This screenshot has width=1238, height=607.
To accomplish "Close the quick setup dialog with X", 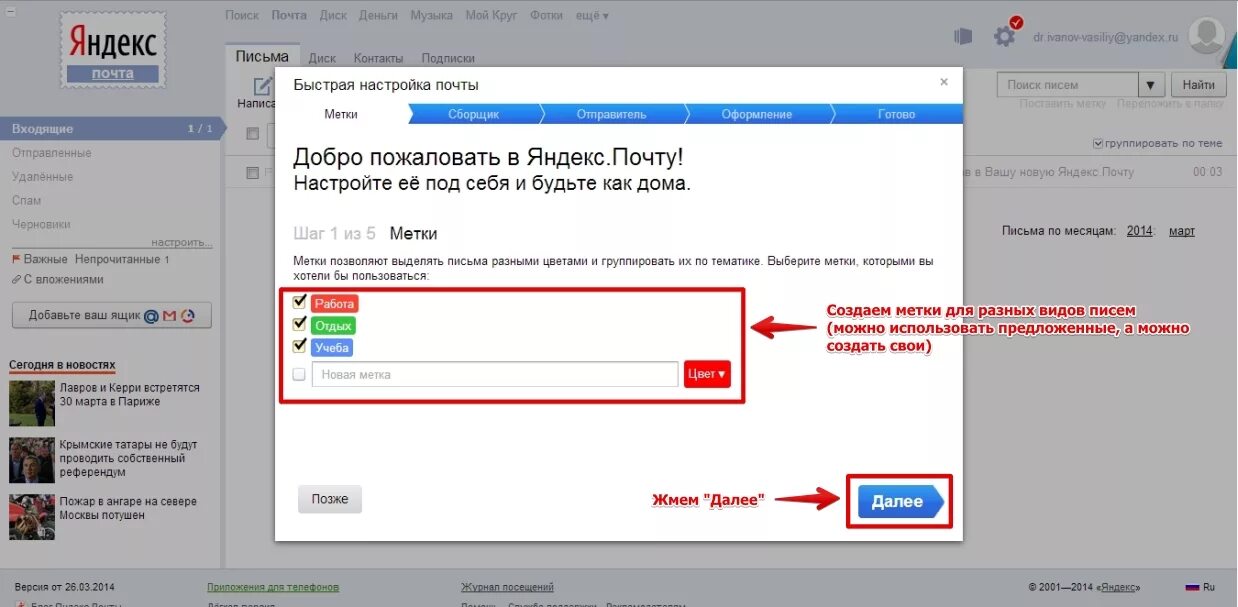I will click(x=944, y=82).
